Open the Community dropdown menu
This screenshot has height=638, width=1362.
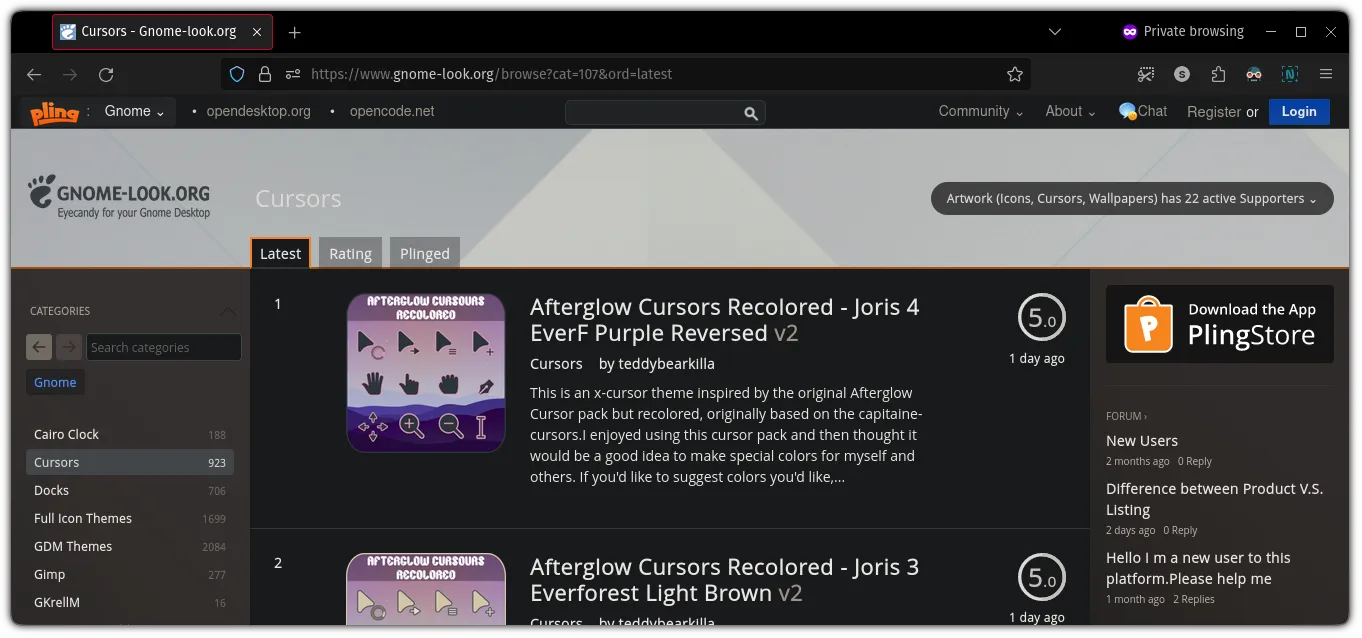pyautogui.click(x=980, y=112)
